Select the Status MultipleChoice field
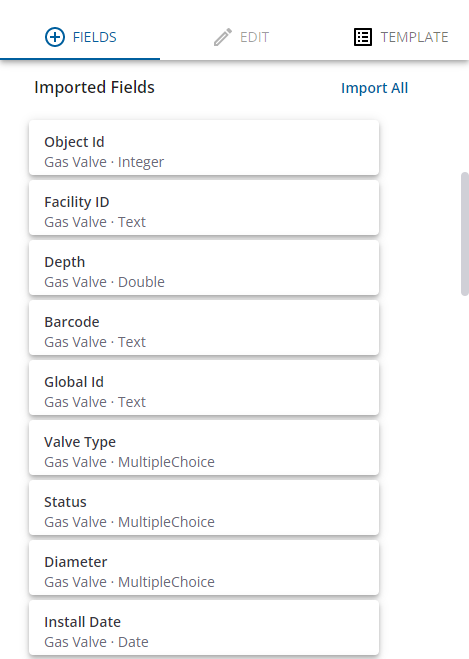 tap(204, 508)
